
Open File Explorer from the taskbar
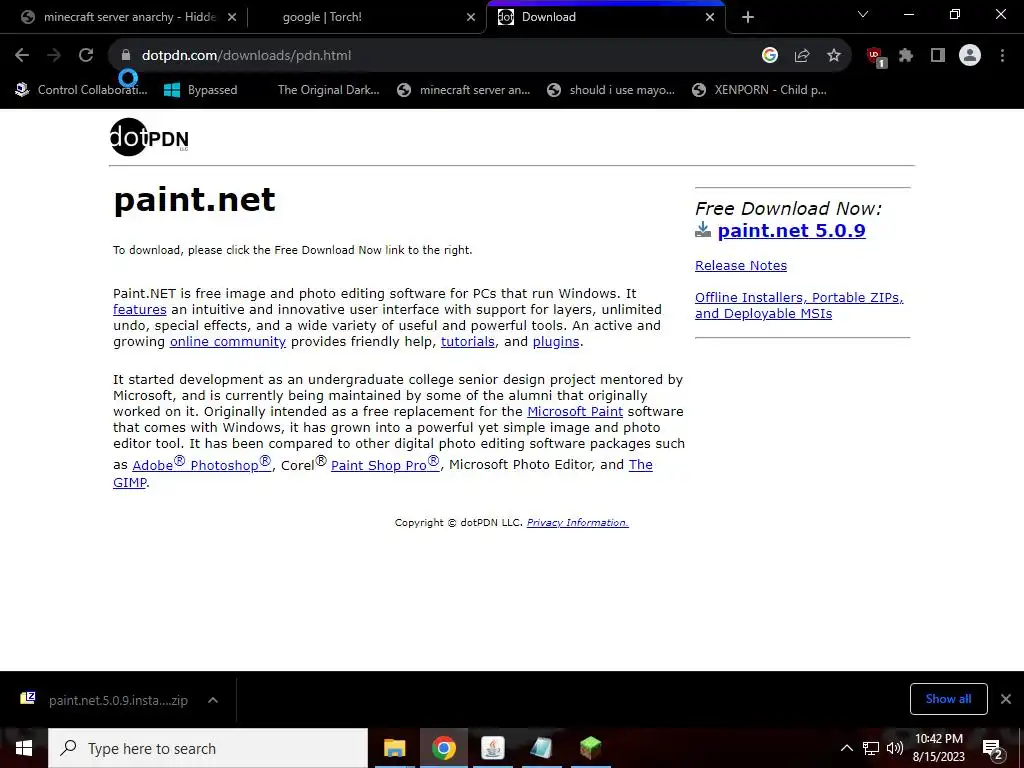pos(394,748)
